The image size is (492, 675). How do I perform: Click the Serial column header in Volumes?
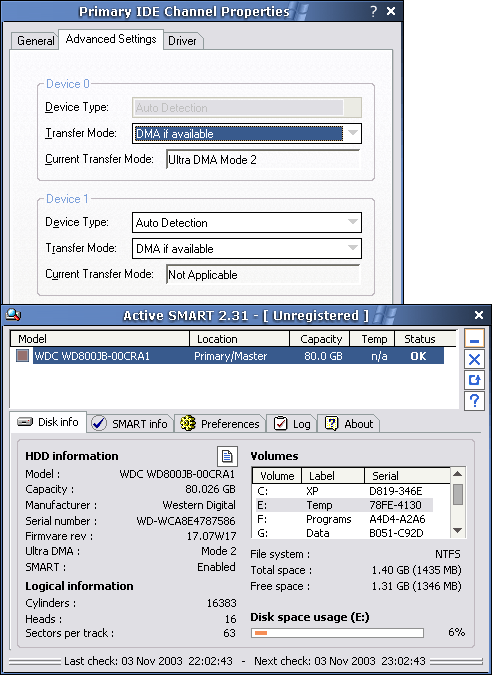407,476
